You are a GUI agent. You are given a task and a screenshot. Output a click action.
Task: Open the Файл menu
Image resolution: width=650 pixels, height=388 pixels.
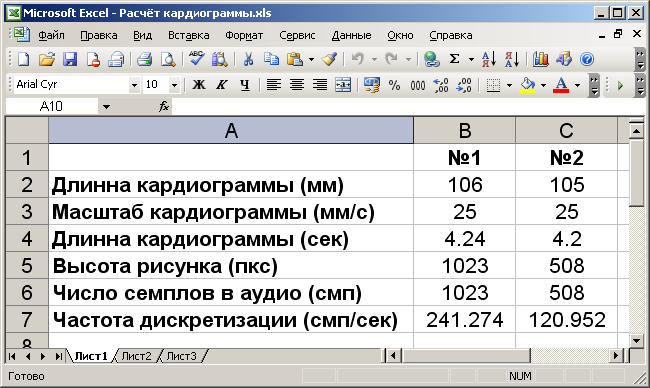point(51,36)
